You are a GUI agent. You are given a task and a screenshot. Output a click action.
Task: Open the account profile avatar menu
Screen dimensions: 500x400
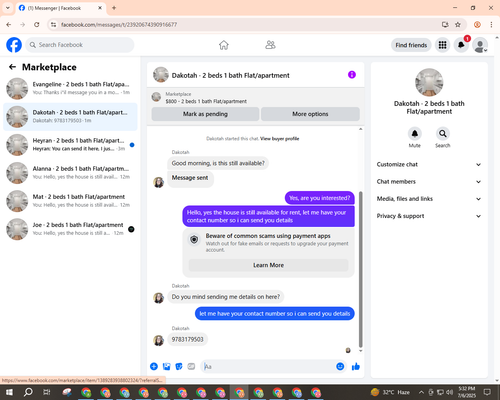[x=480, y=45]
